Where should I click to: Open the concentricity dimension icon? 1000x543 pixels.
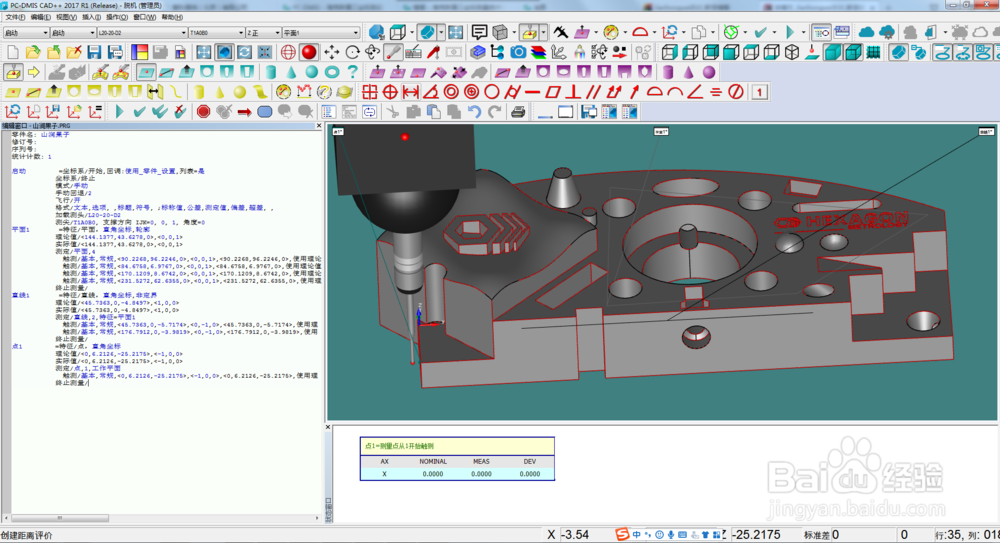point(452,92)
